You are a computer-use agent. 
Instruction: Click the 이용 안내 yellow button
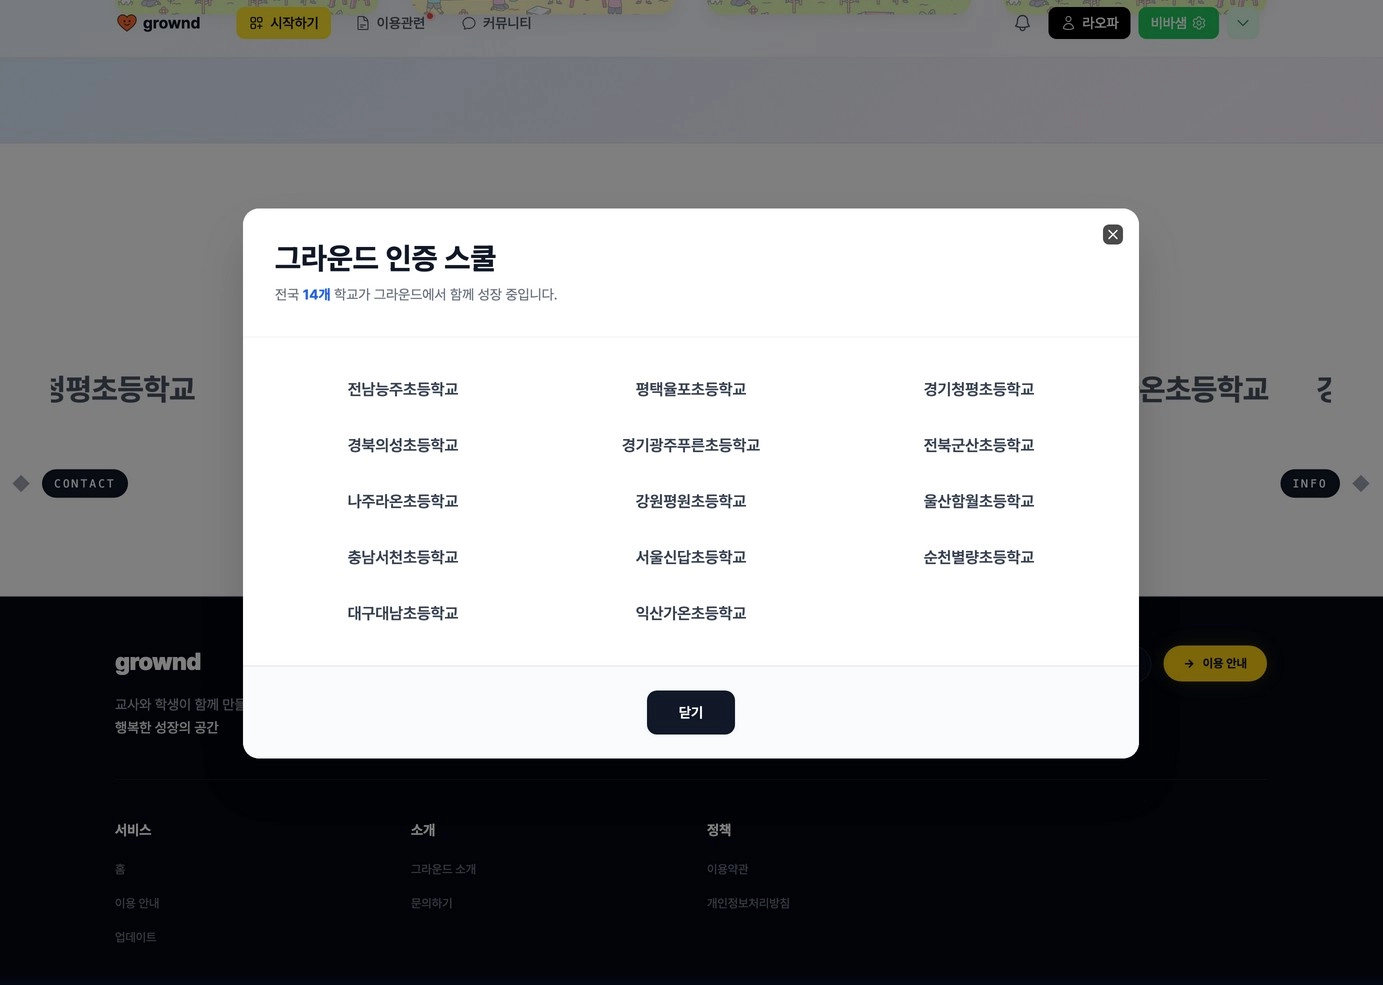coord(1215,663)
